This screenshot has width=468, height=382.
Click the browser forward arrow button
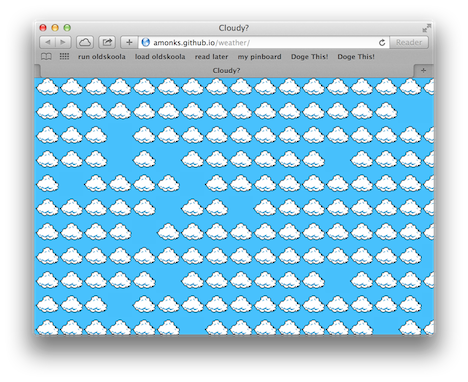point(63,42)
